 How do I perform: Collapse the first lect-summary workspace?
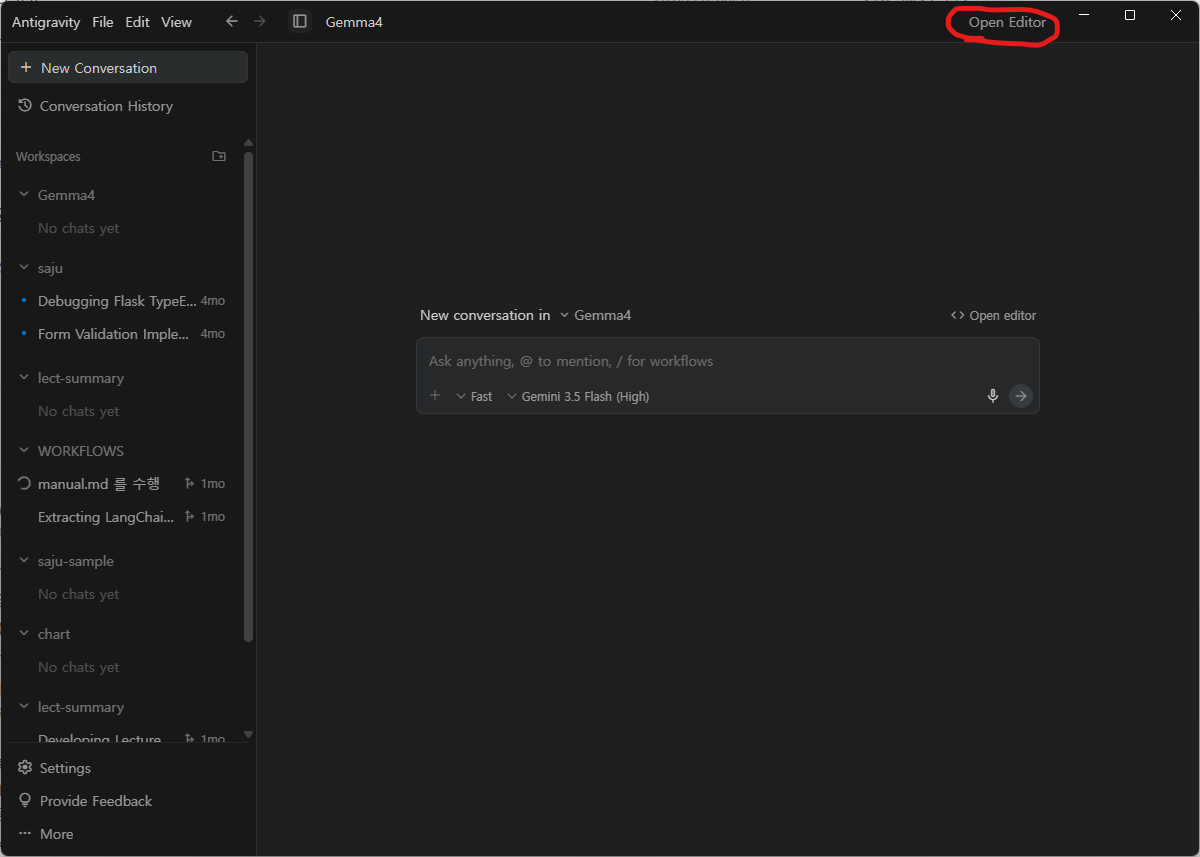pos(24,378)
